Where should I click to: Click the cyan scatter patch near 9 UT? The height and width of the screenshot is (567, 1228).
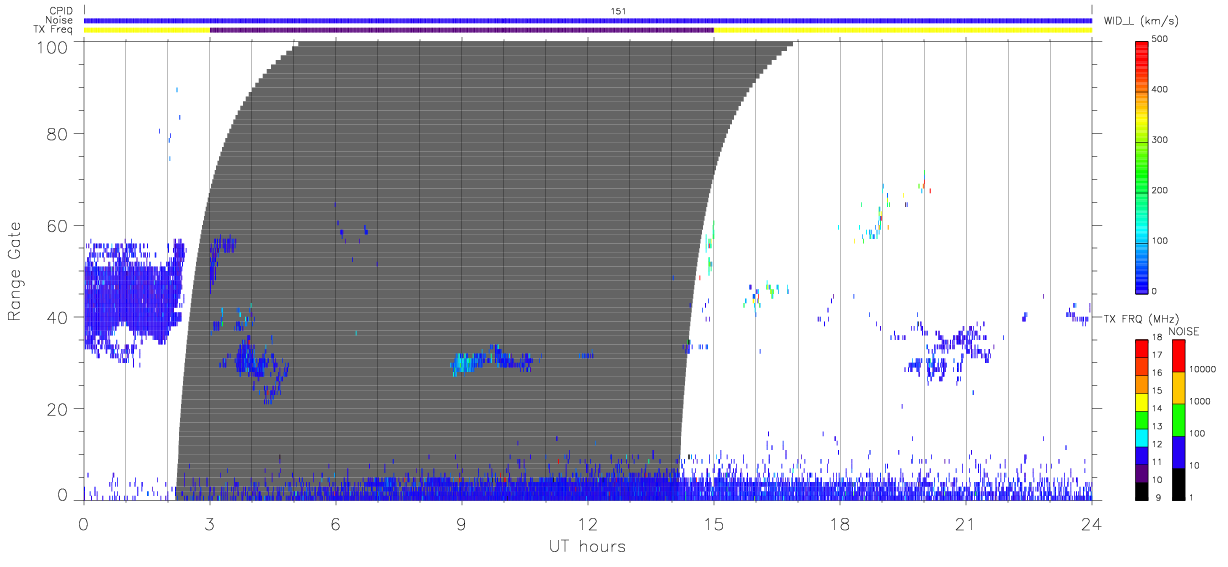(465, 363)
